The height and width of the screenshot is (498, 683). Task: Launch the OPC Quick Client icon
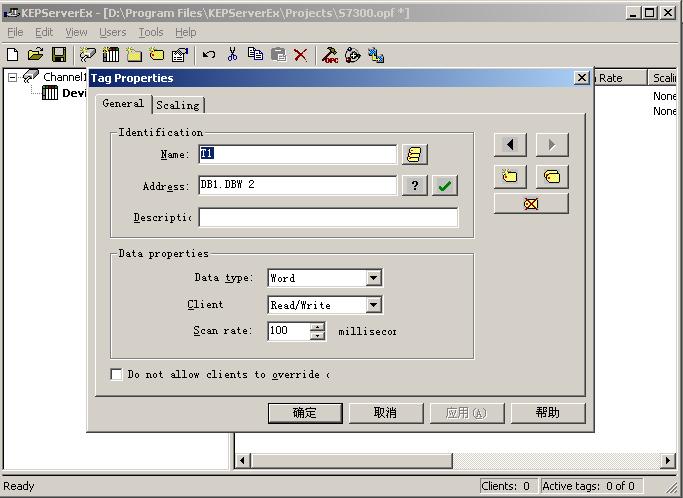pyautogui.click(x=330, y=55)
